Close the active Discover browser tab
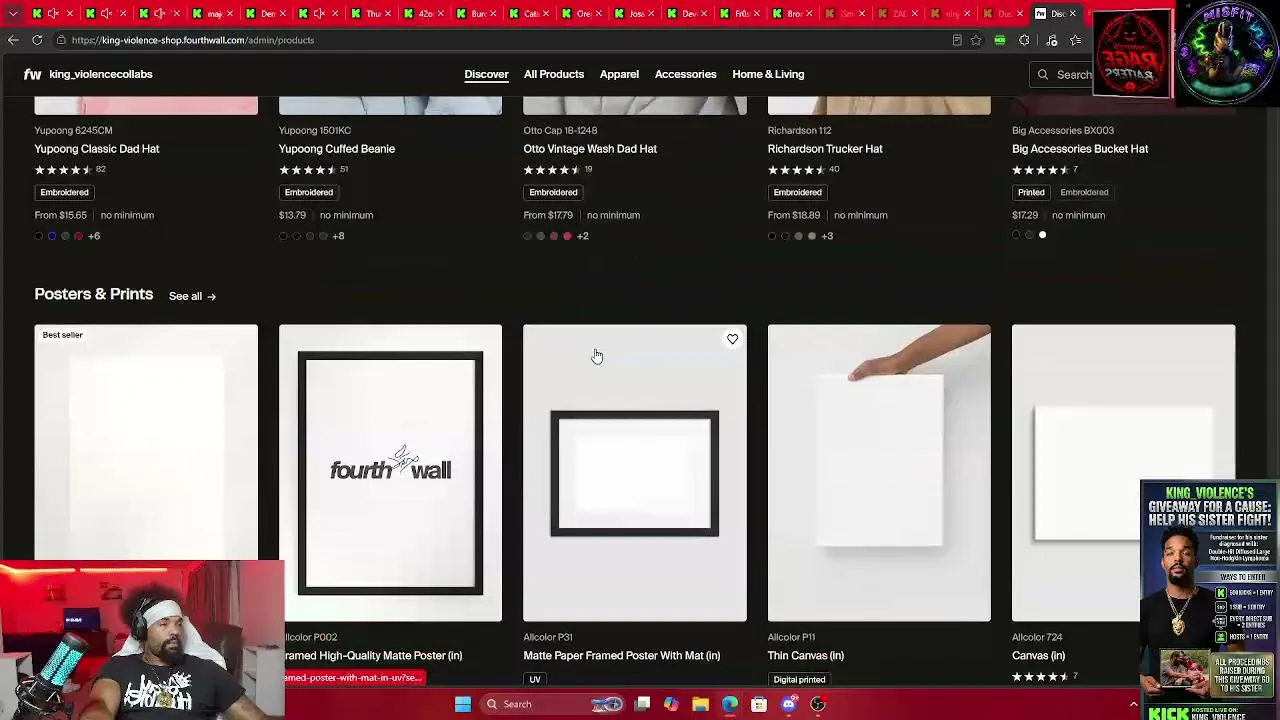 click(x=1072, y=13)
